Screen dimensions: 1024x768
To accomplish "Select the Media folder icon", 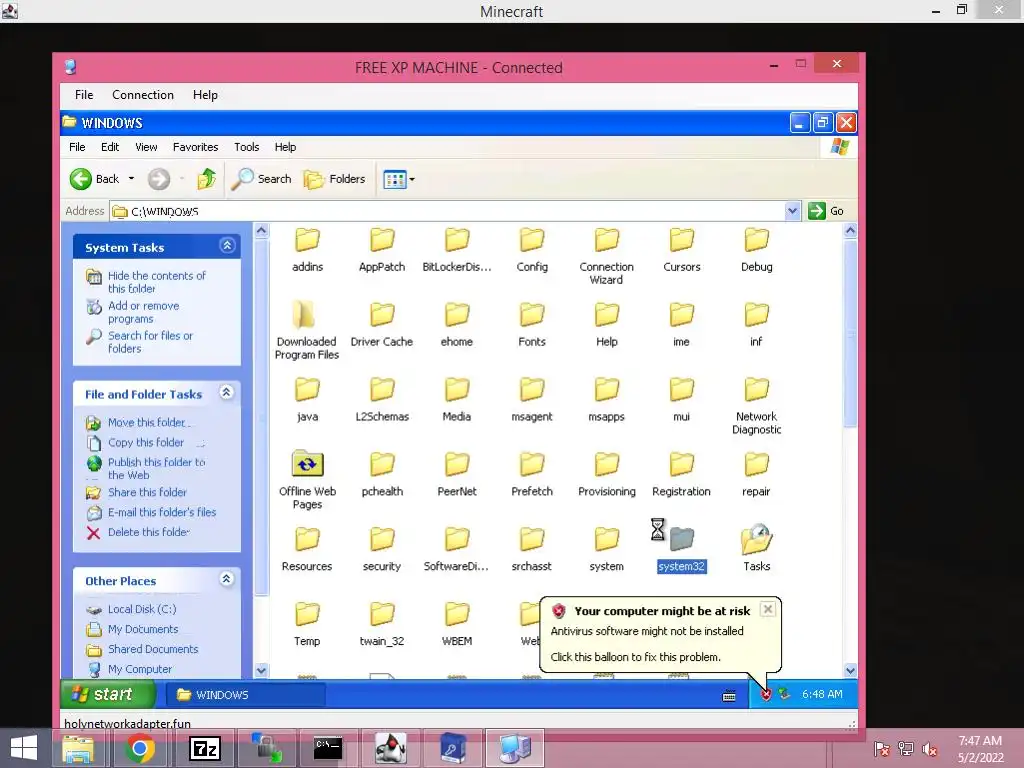I will [456, 390].
